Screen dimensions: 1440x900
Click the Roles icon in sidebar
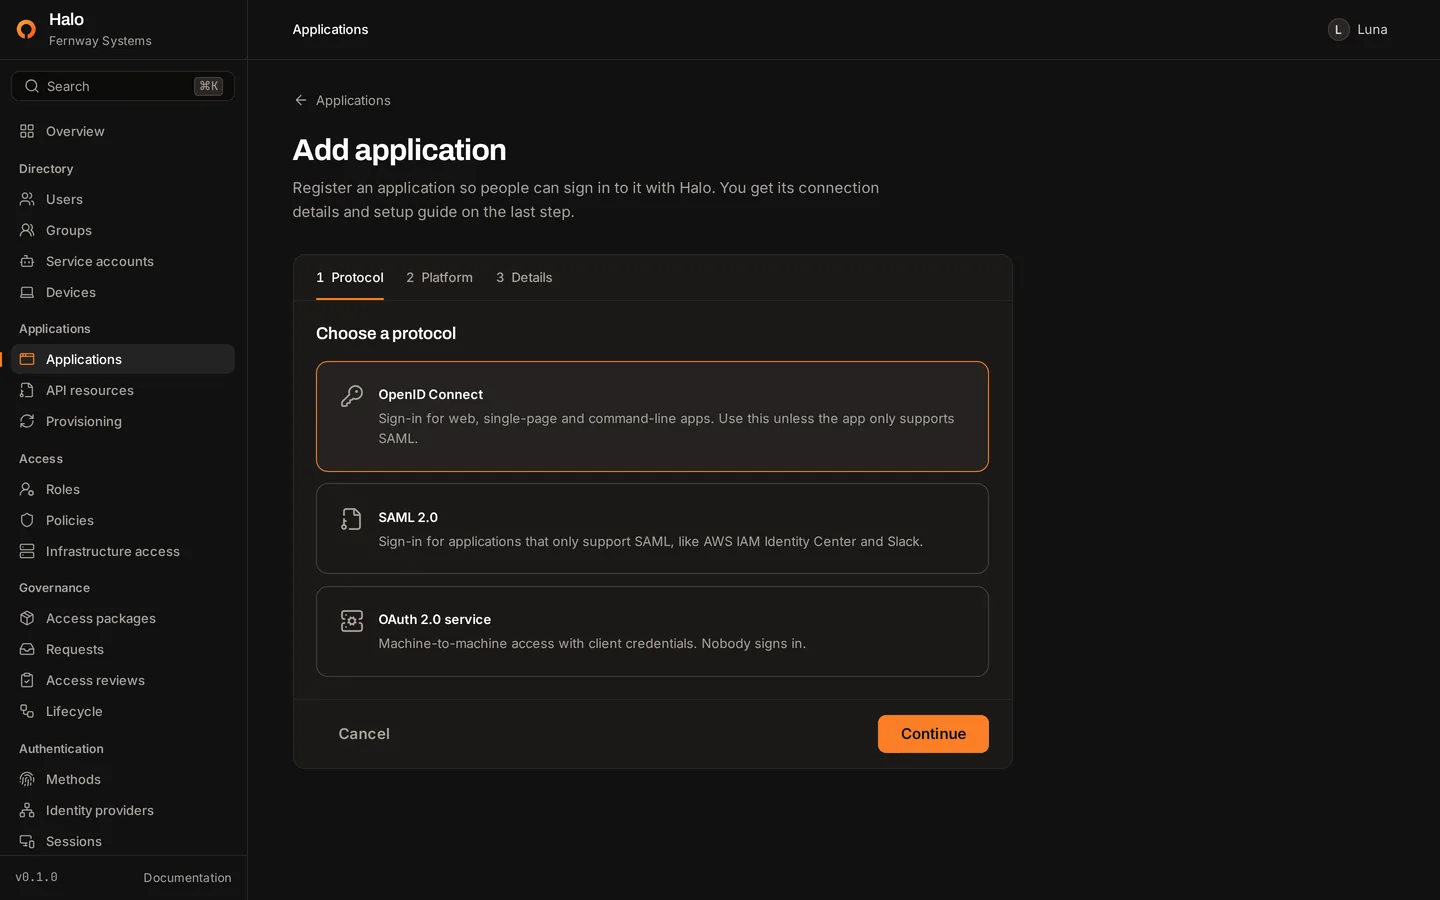pos(27,489)
